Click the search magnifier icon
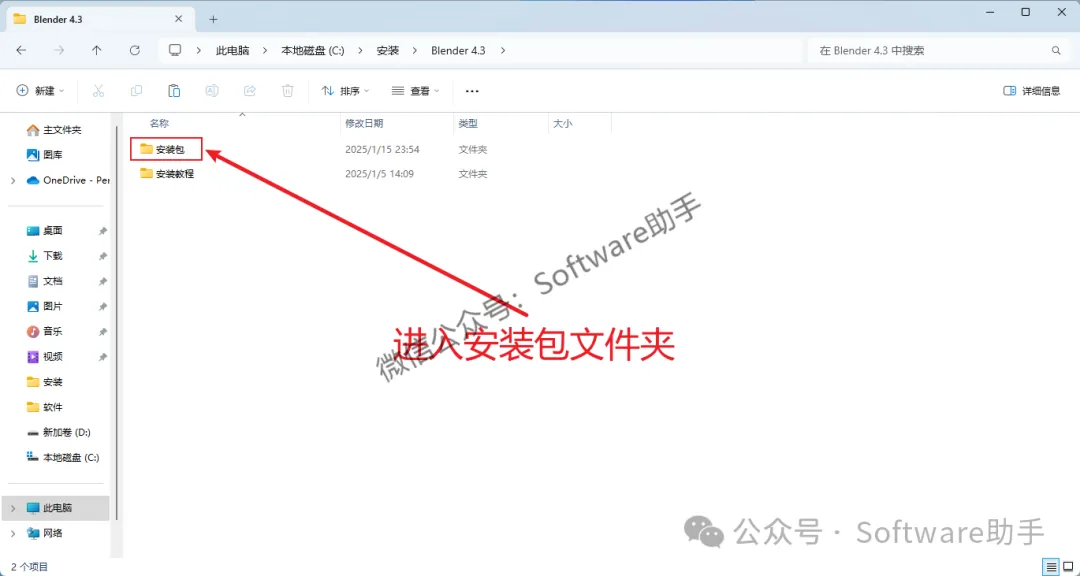Viewport: 1080px width, 576px height. [x=1055, y=50]
